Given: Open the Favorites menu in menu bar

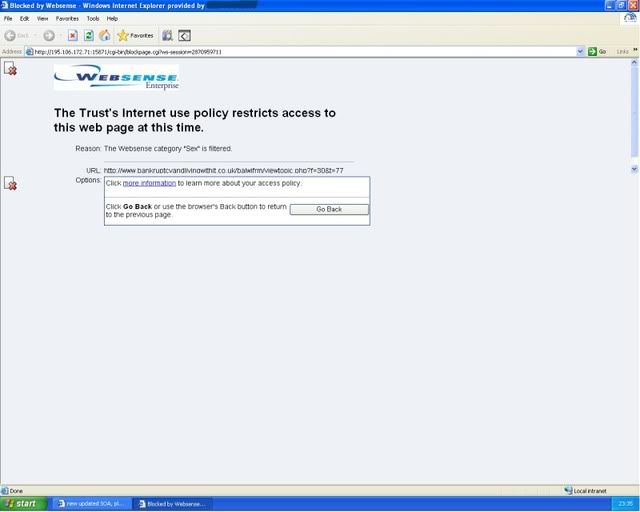Looking at the screenshot, I should [67, 18].
